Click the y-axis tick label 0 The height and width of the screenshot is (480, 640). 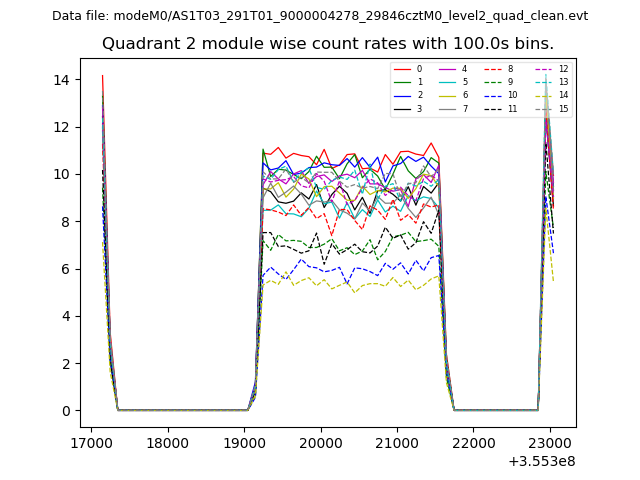[x=63, y=411]
